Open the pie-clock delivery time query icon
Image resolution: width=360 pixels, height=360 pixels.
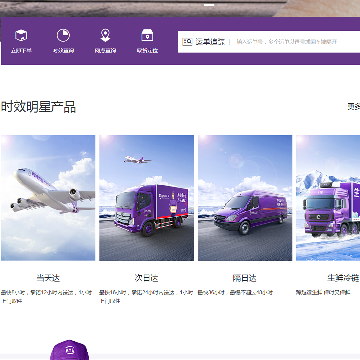[63, 35]
